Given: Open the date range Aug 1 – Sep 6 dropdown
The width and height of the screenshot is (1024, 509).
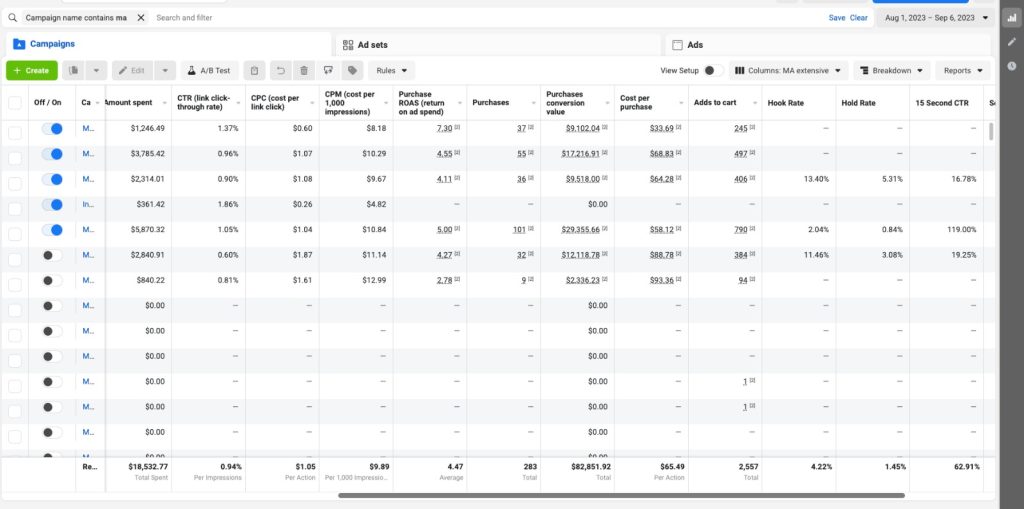Looking at the screenshot, I should point(933,18).
